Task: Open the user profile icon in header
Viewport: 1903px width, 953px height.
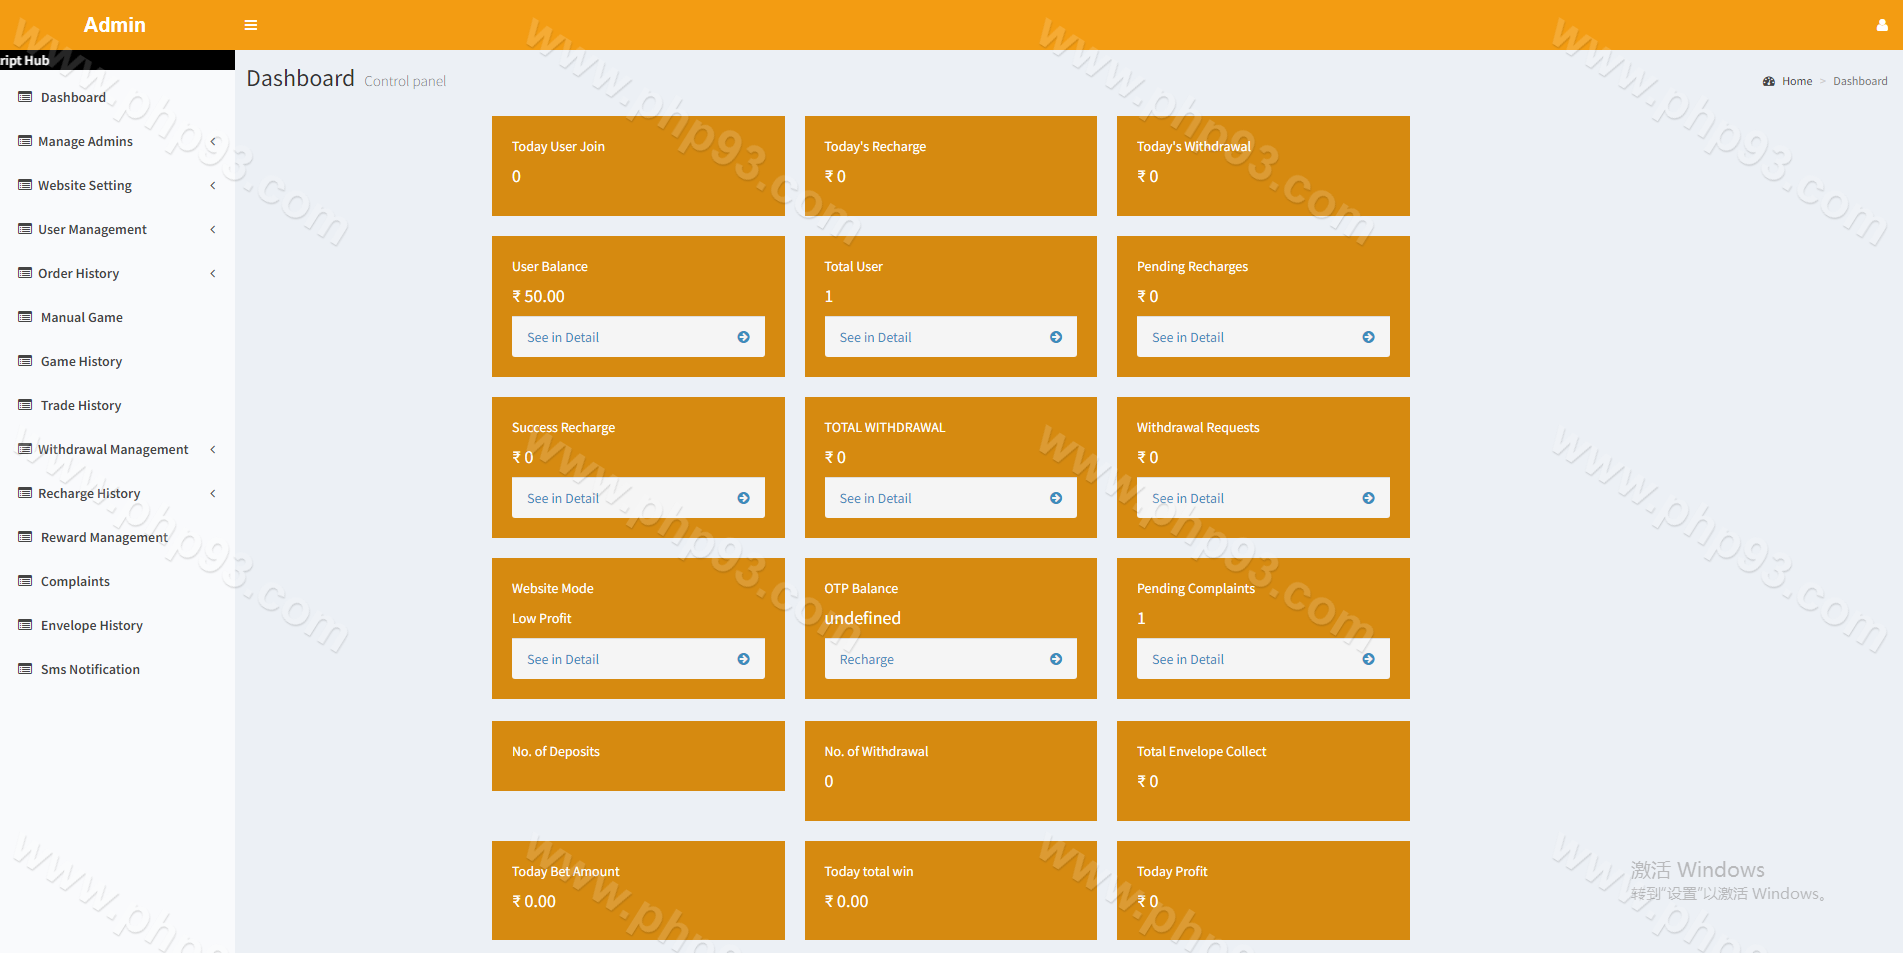Action: coord(1881,25)
